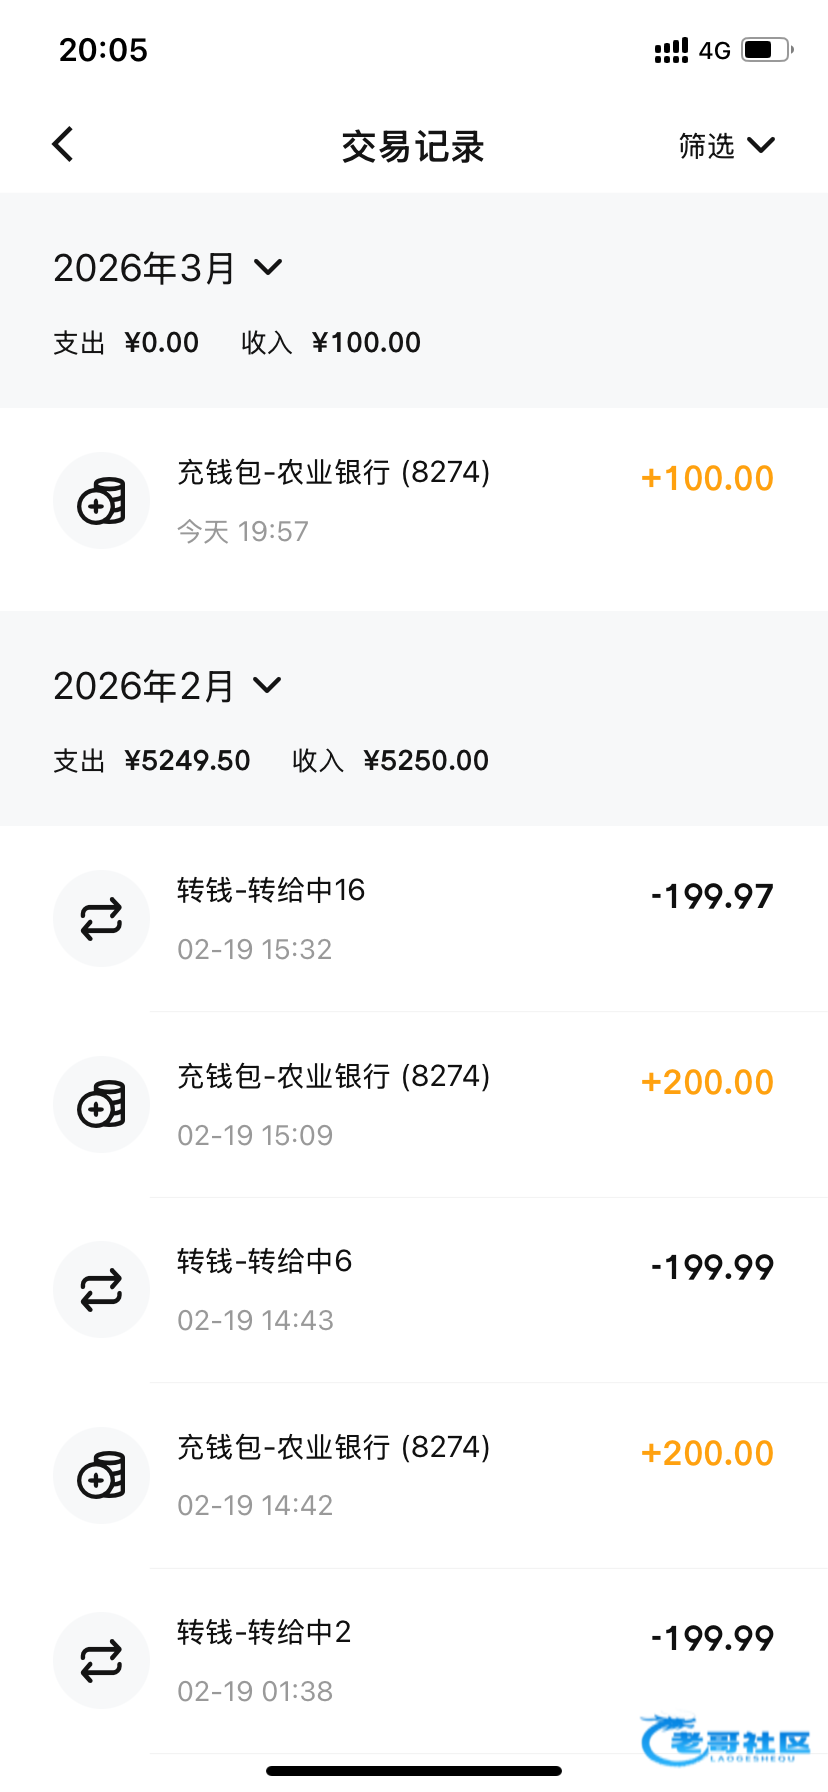
Task: Tap the February 收入 ¥5250.00 summary
Action: coord(390,761)
